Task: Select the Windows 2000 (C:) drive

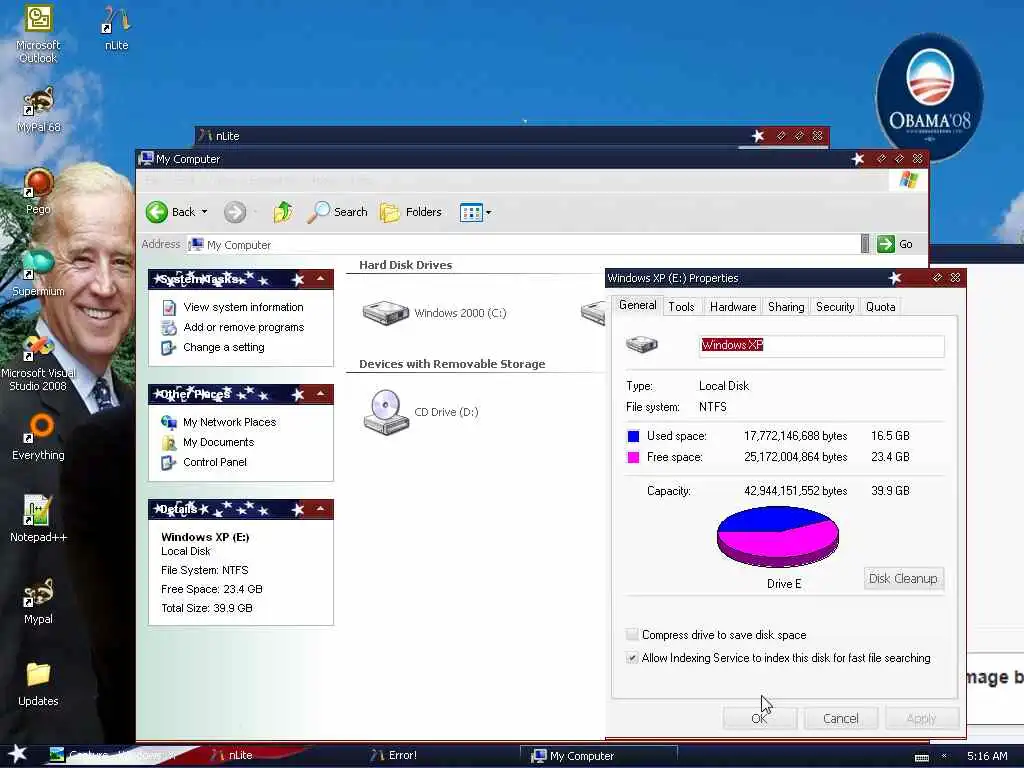Action: (434, 313)
